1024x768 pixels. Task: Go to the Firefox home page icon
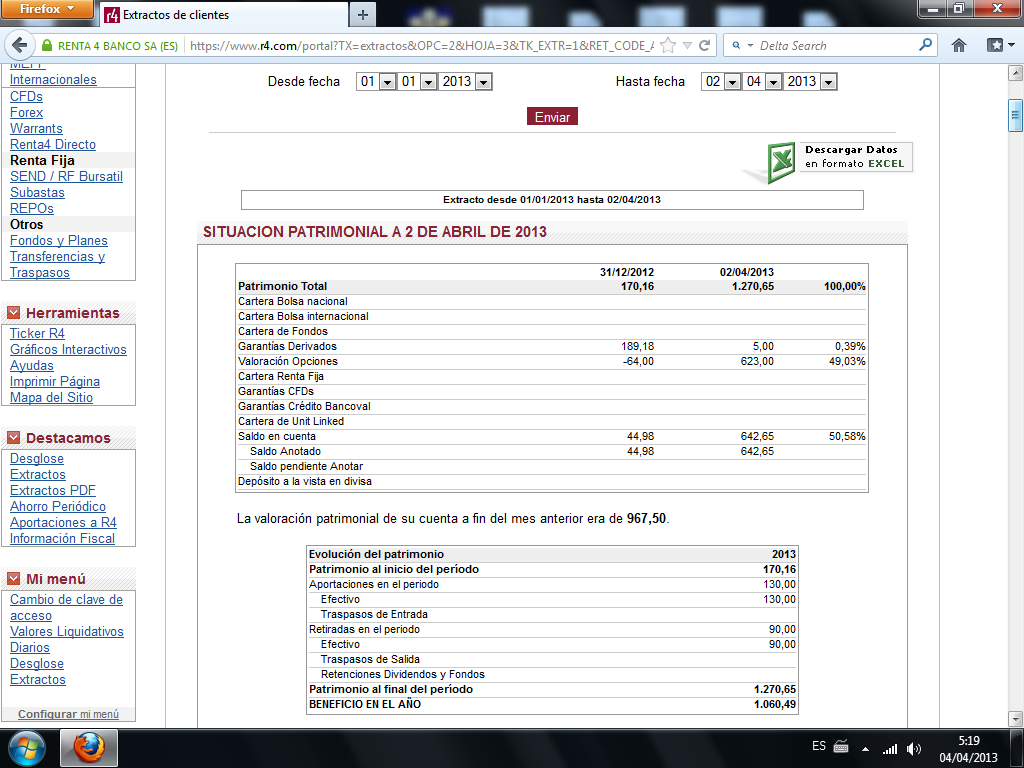(958, 45)
